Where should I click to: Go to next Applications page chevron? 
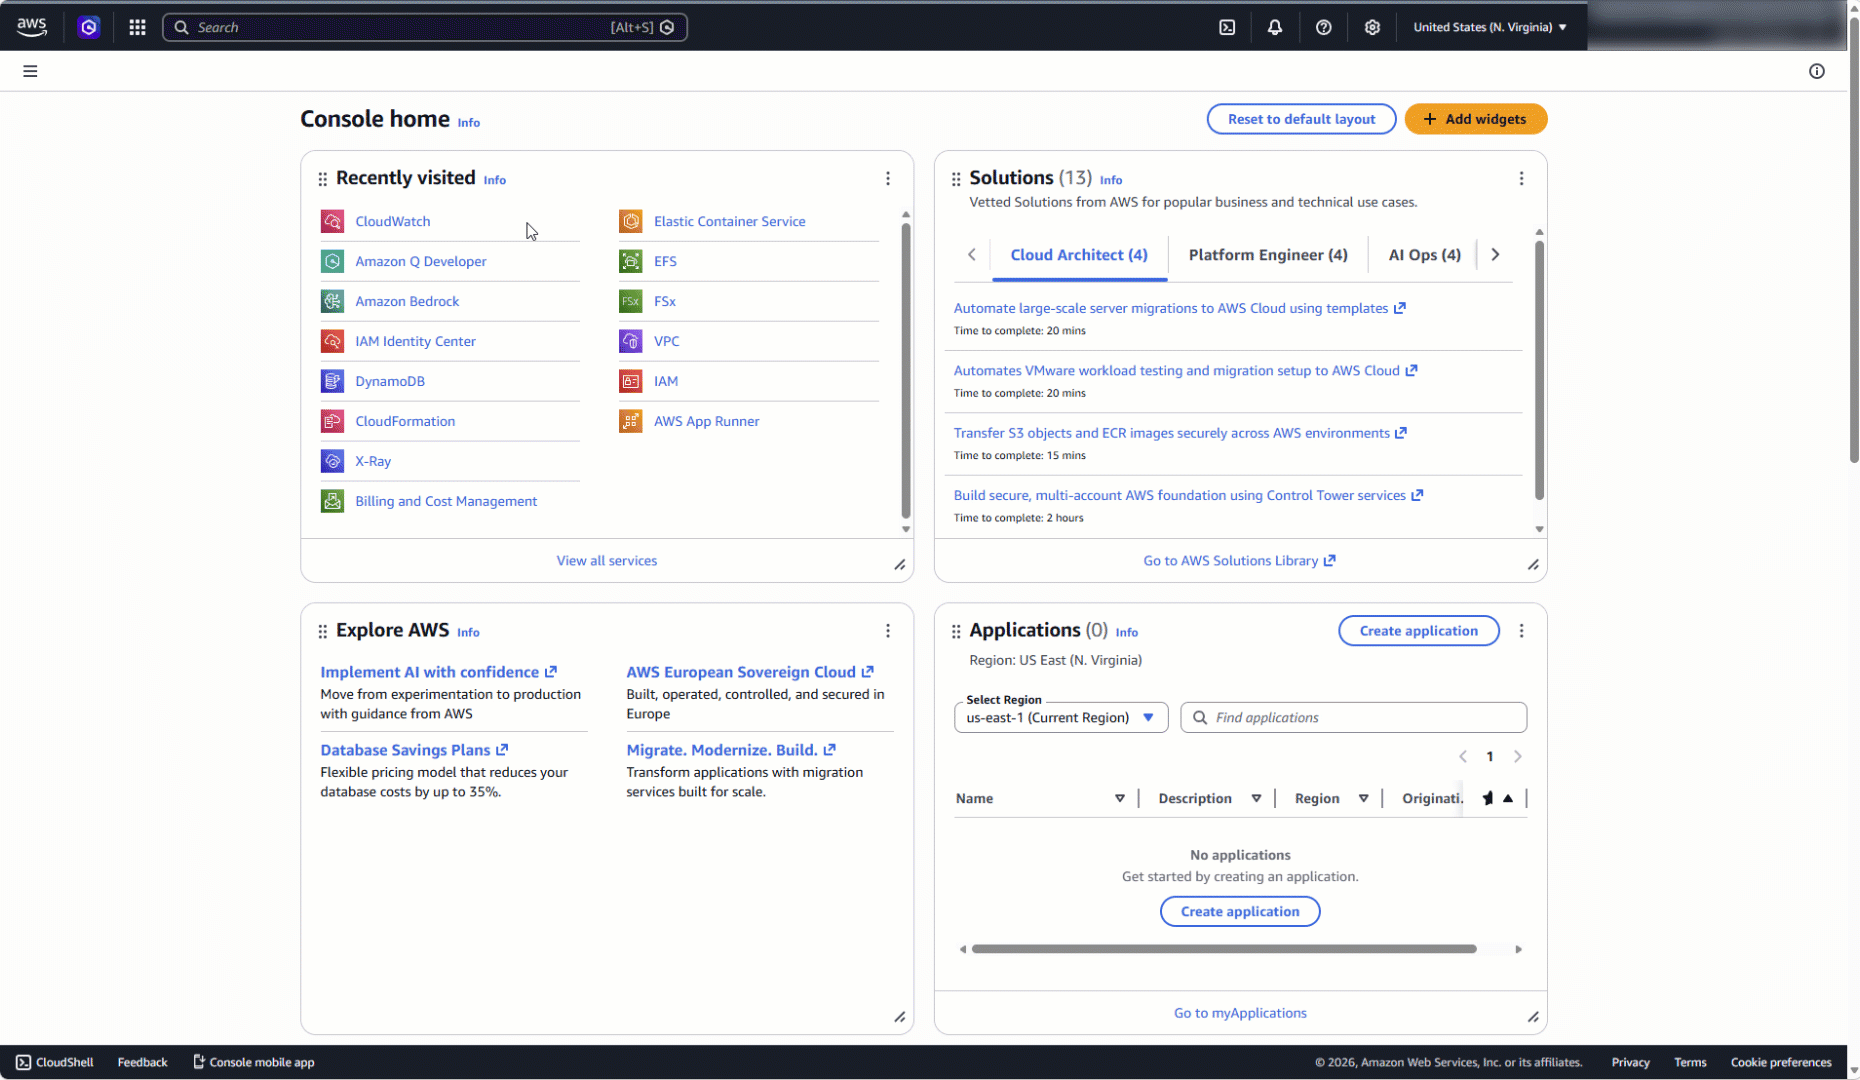click(1517, 756)
